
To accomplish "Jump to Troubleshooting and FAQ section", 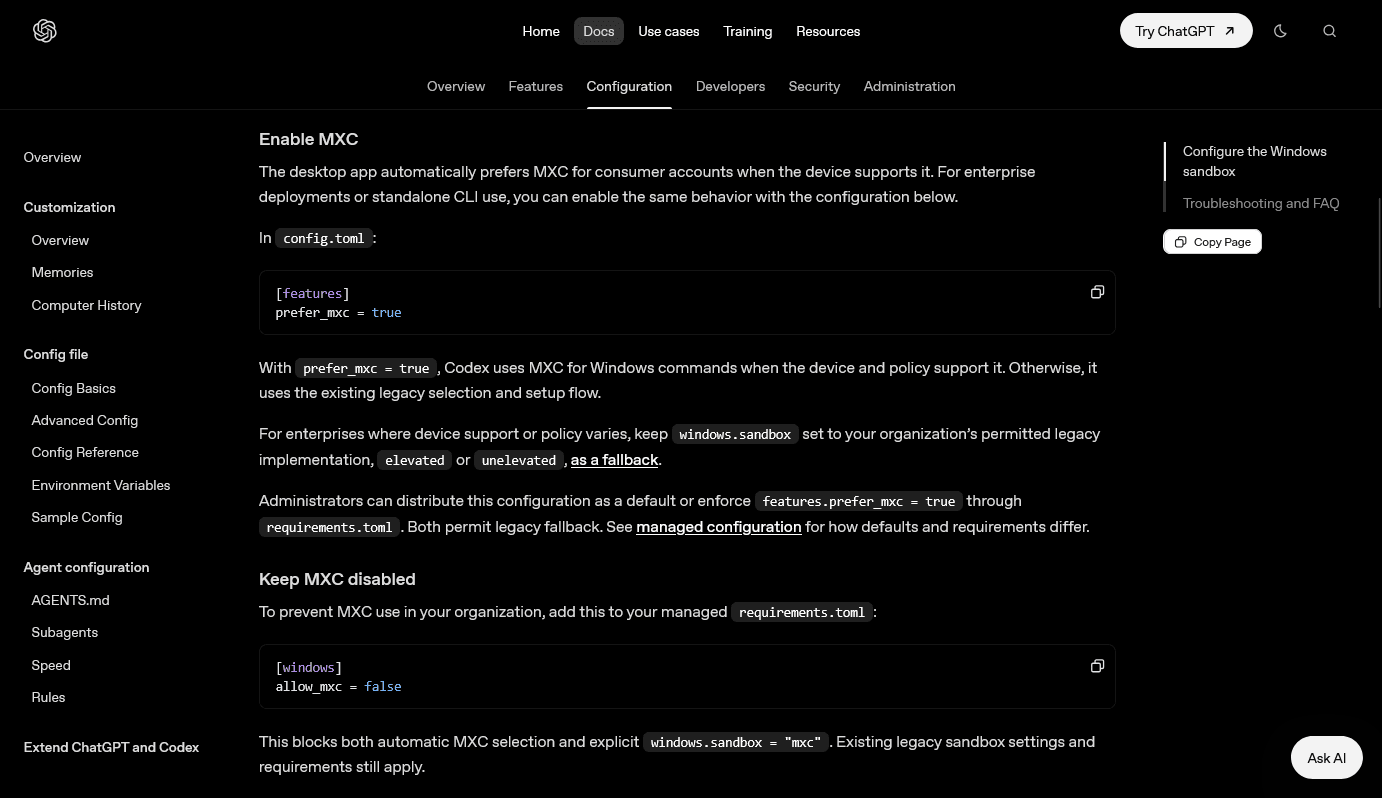I will click(x=1261, y=204).
